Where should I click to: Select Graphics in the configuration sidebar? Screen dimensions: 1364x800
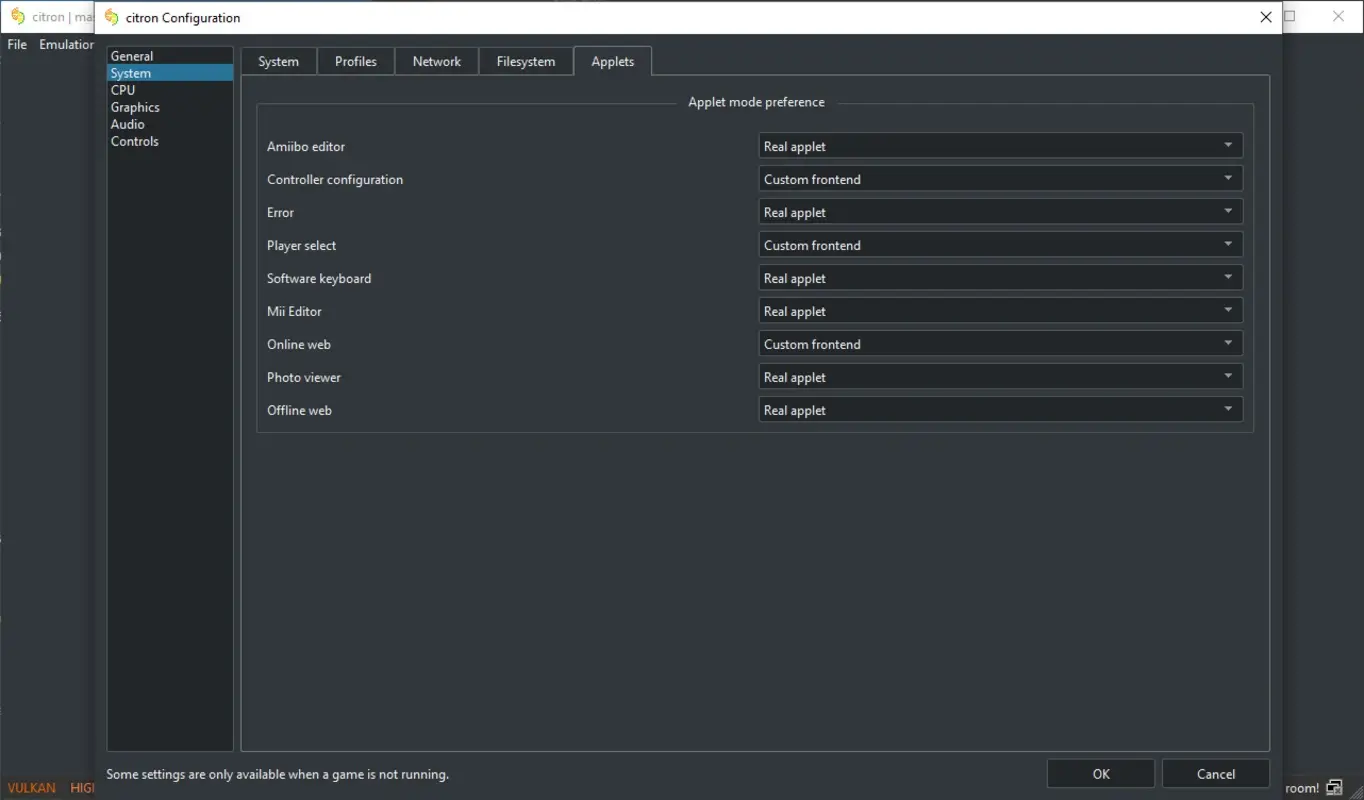(135, 107)
